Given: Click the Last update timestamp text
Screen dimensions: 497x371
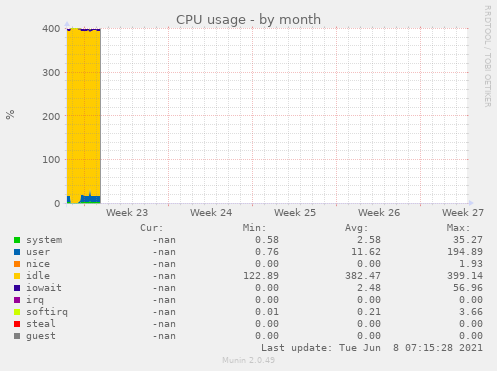Looking at the screenshot, I should (x=372, y=348).
